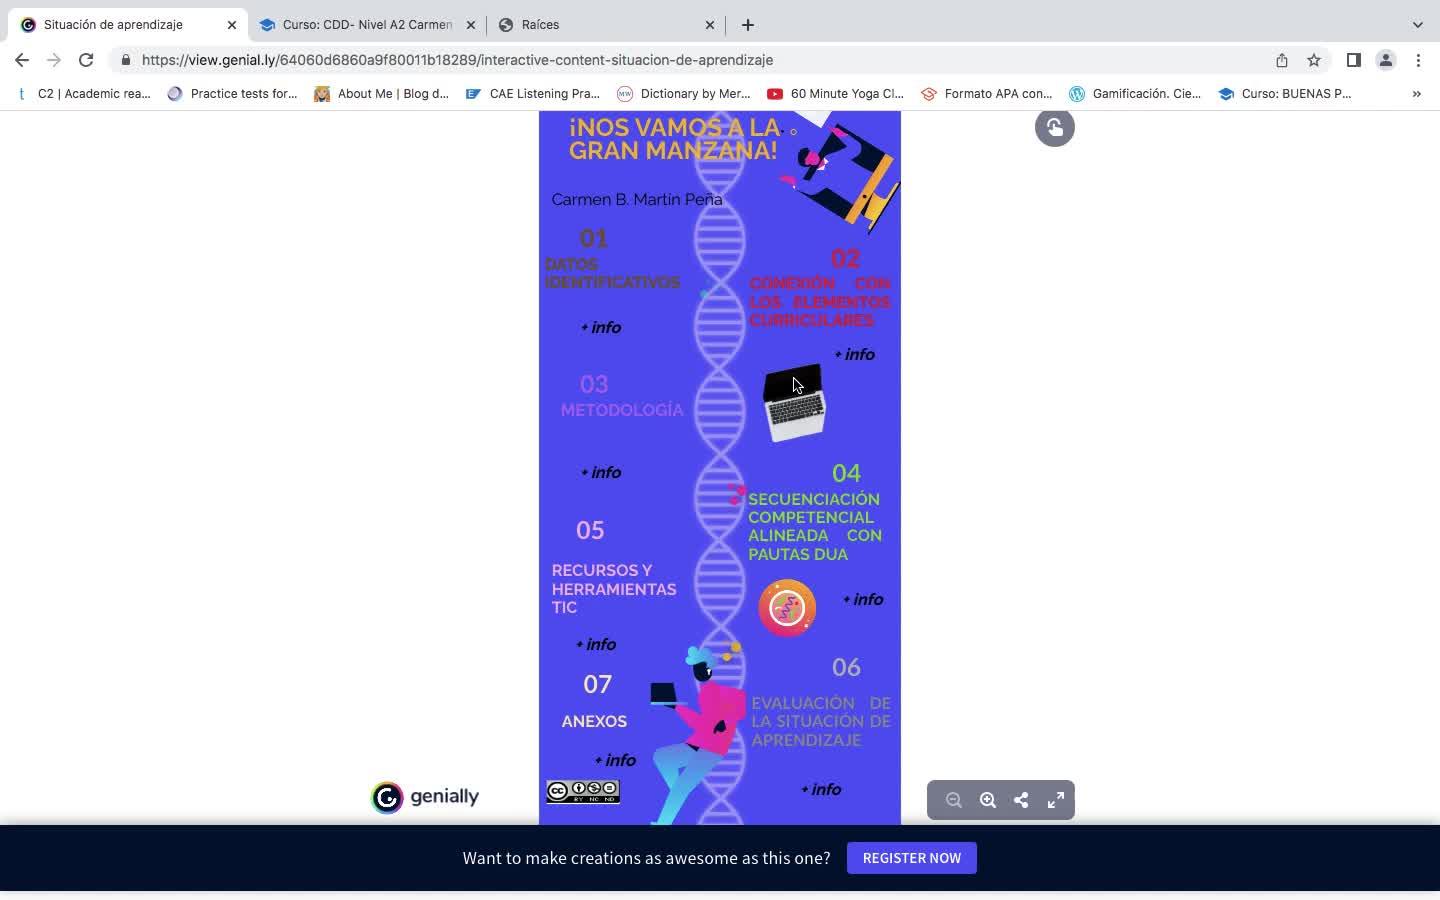Bookmark this page with the star

(1314, 60)
